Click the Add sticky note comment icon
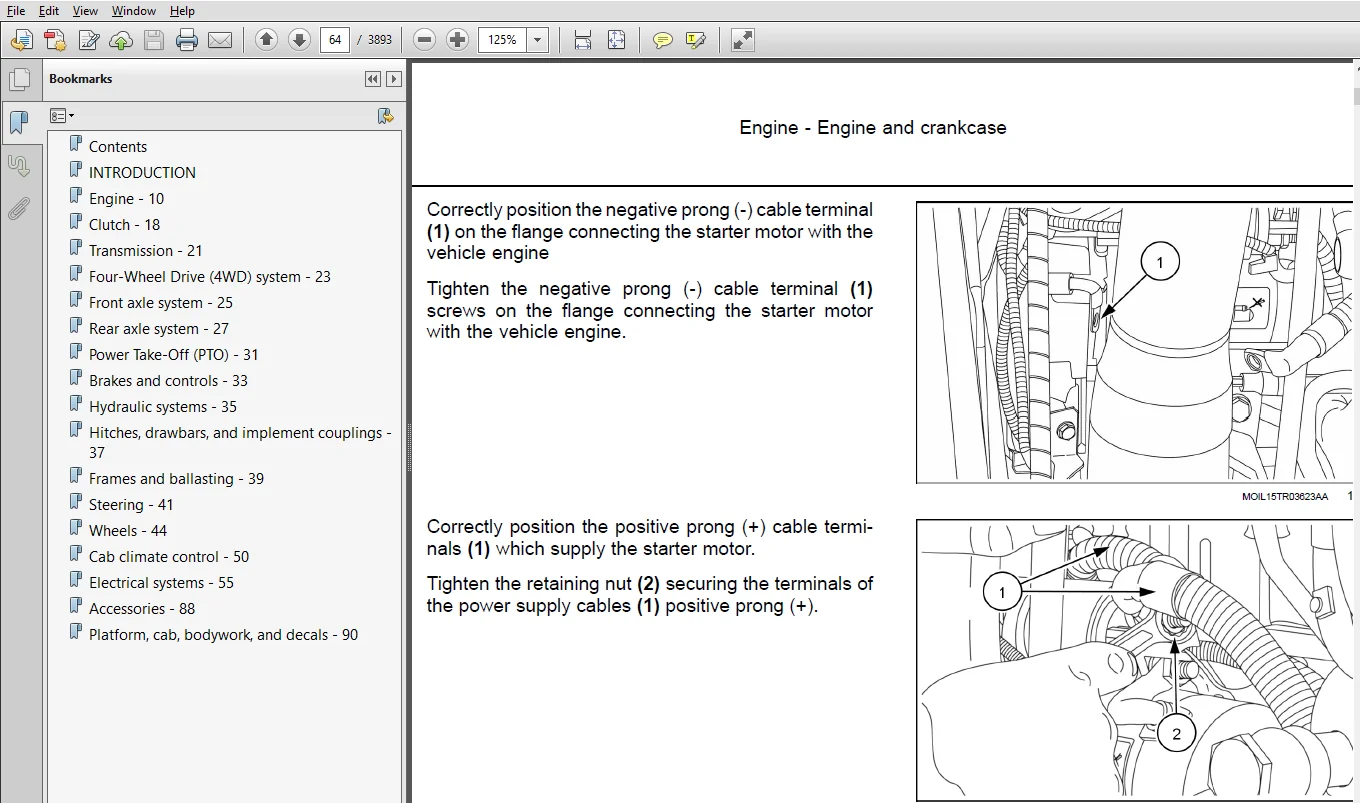This screenshot has height=803, width=1360. pos(662,40)
